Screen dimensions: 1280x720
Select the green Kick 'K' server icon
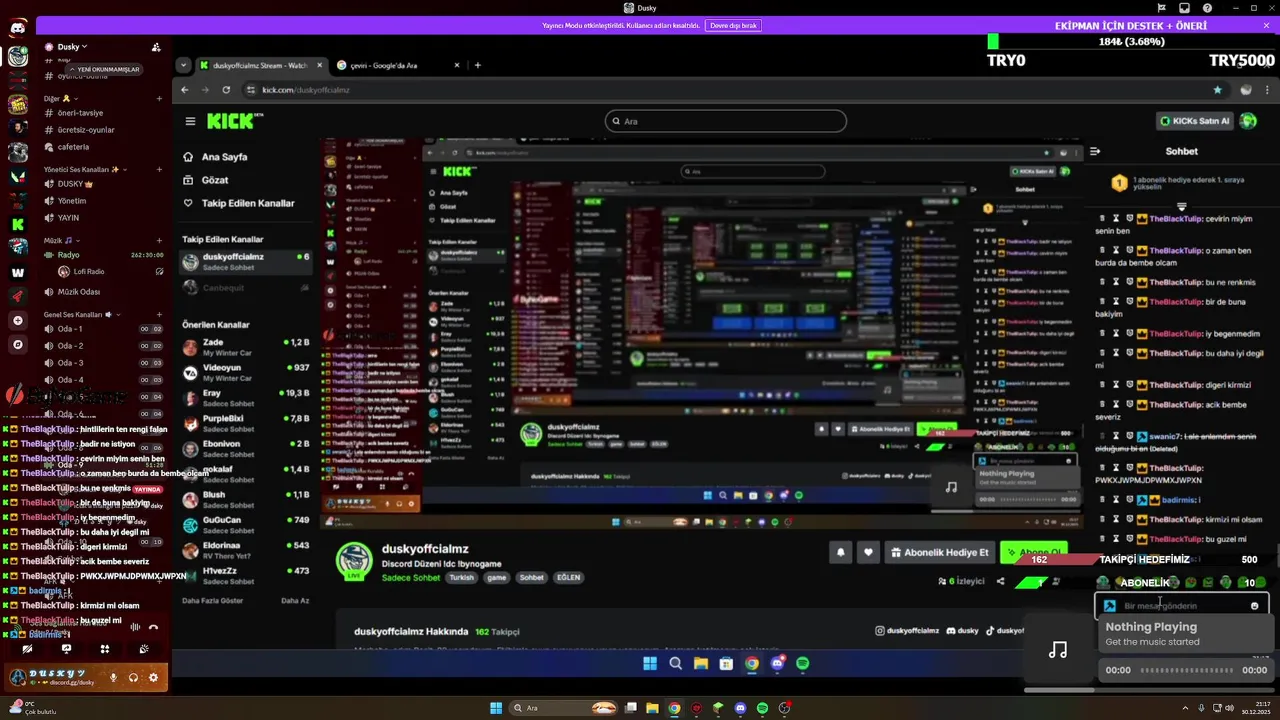(x=18, y=224)
